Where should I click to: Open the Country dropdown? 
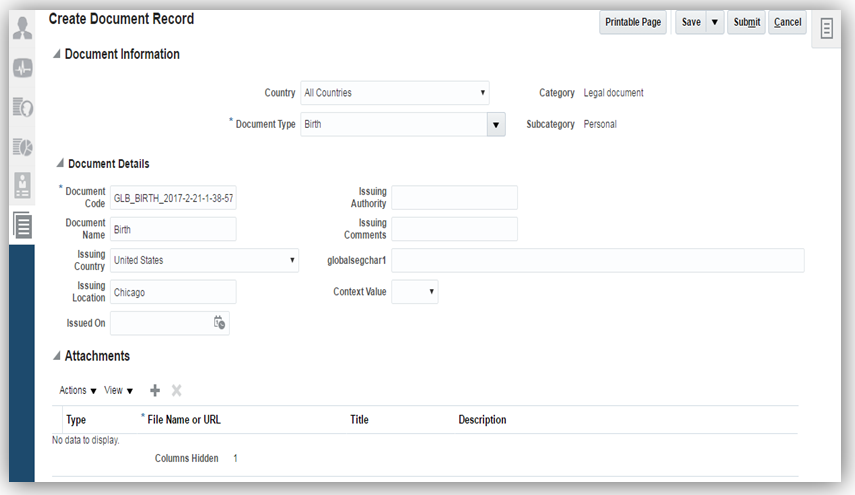click(x=394, y=93)
